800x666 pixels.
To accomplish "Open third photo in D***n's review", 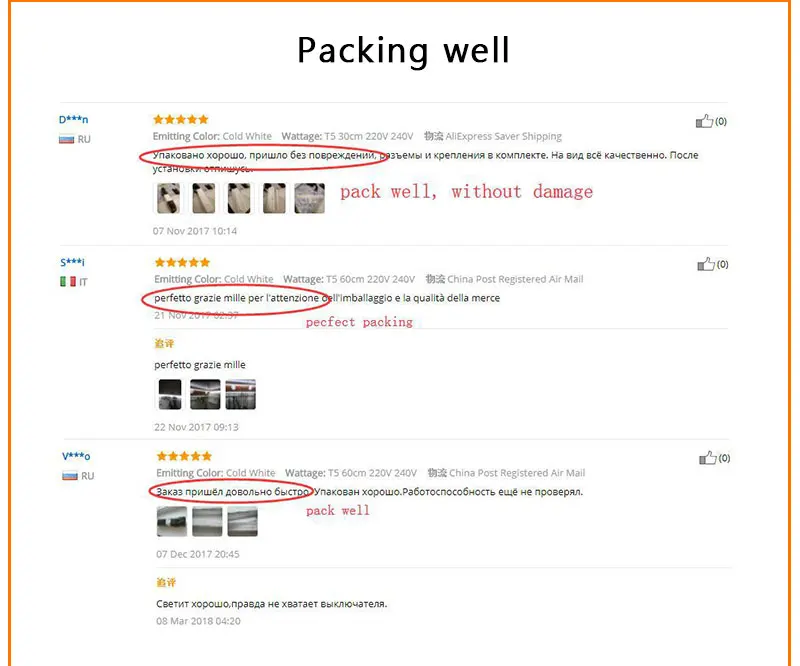I will pos(239,198).
